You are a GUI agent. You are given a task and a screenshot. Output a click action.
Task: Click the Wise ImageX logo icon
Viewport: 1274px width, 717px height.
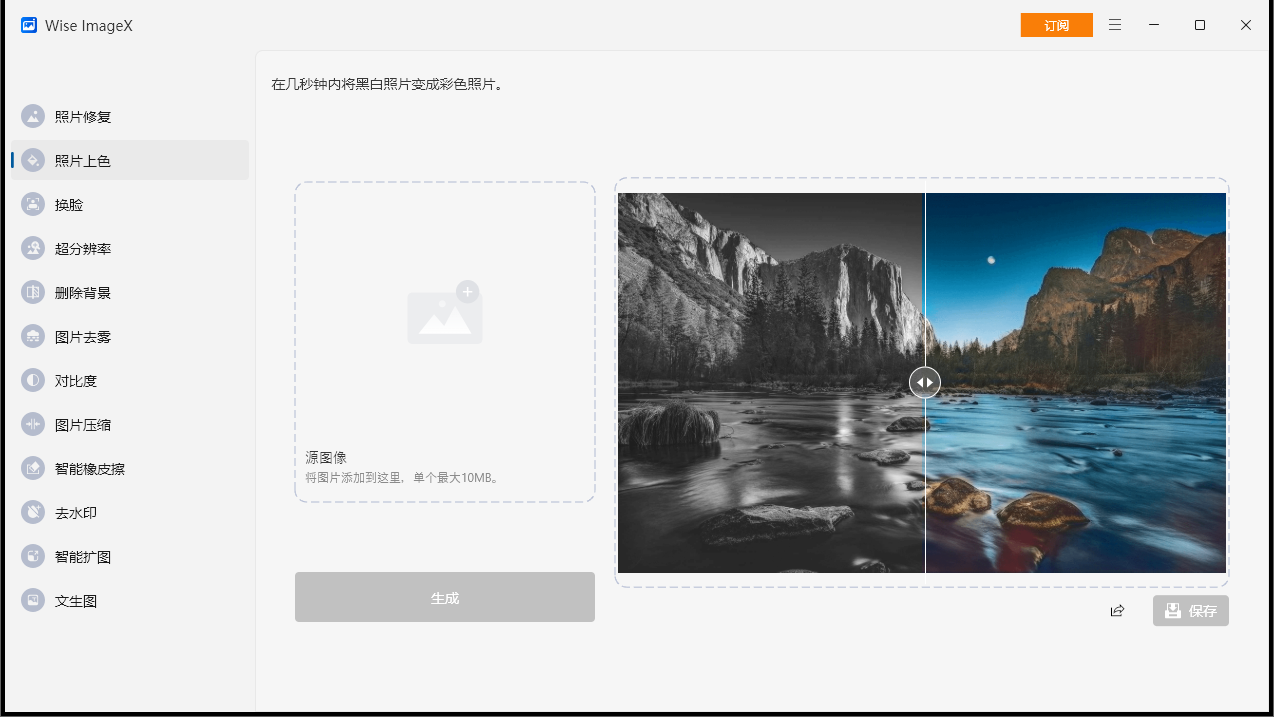(28, 25)
